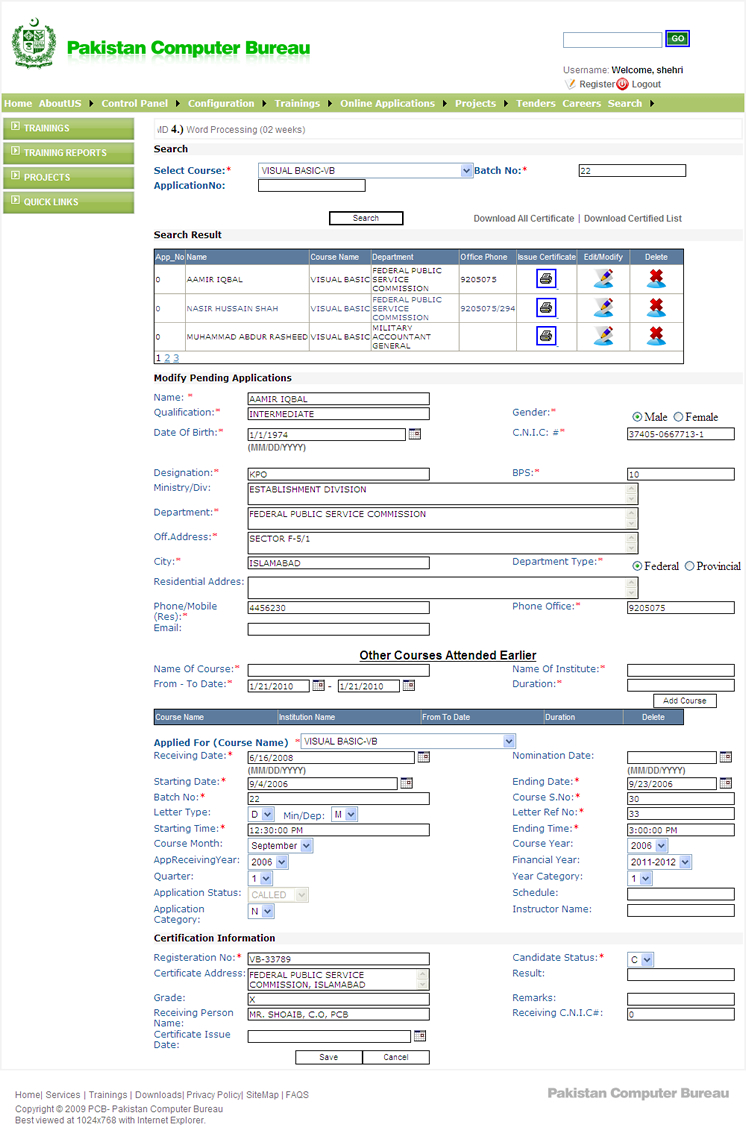This screenshot has height=1125, width=746.
Task: Click Download All Certificate link
Action: [524, 219]
